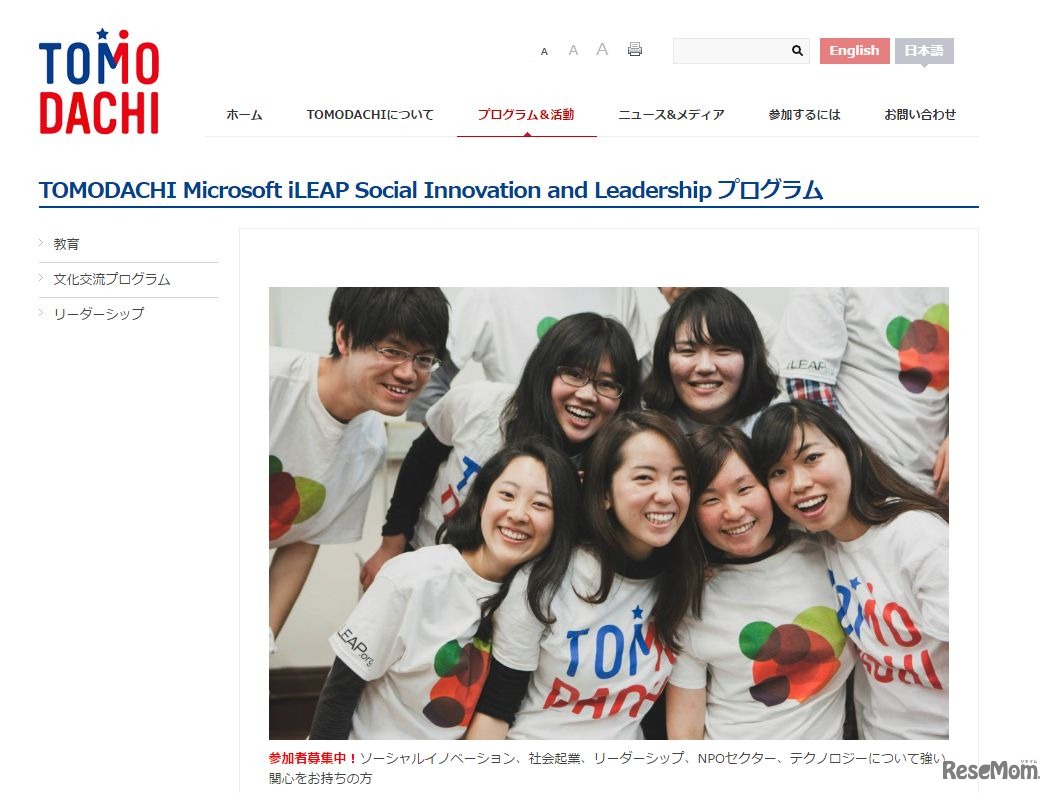The image size is (1053, 793).
Task: Open the ニュース&メディア section
Action: pos(671,114)
